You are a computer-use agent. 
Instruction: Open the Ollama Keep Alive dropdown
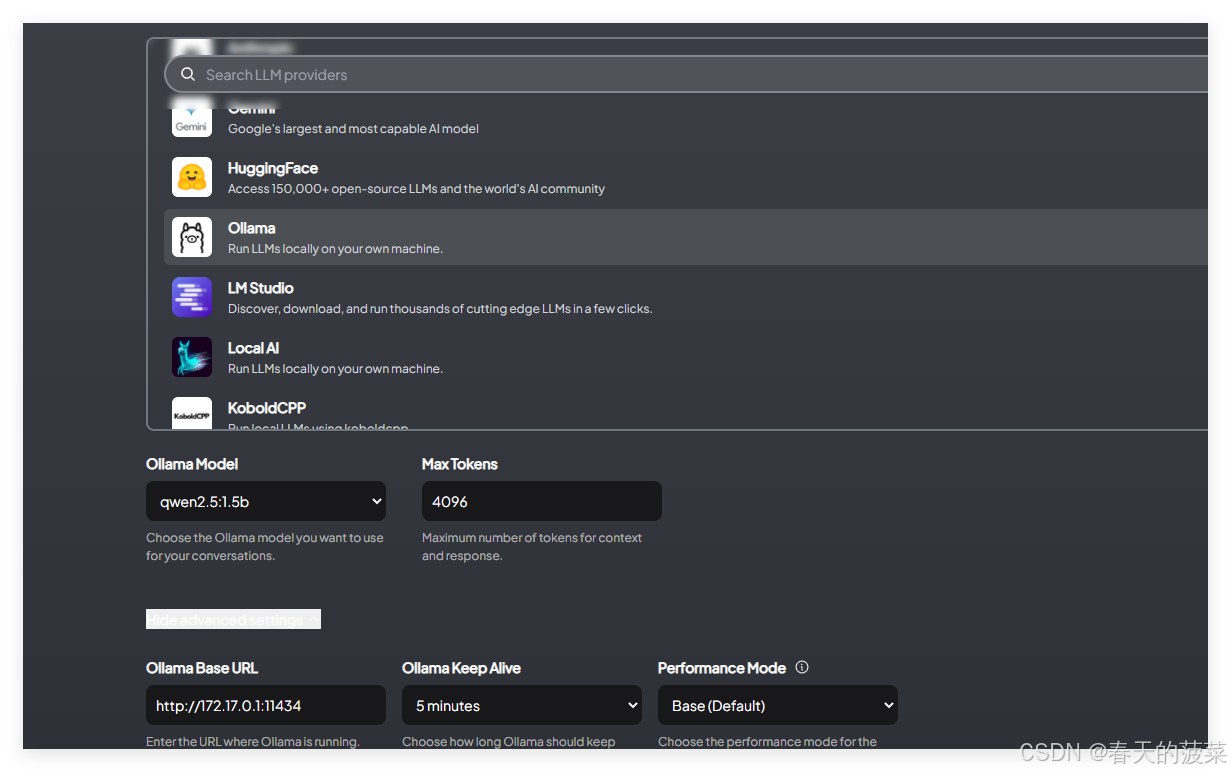click(522, 705)
